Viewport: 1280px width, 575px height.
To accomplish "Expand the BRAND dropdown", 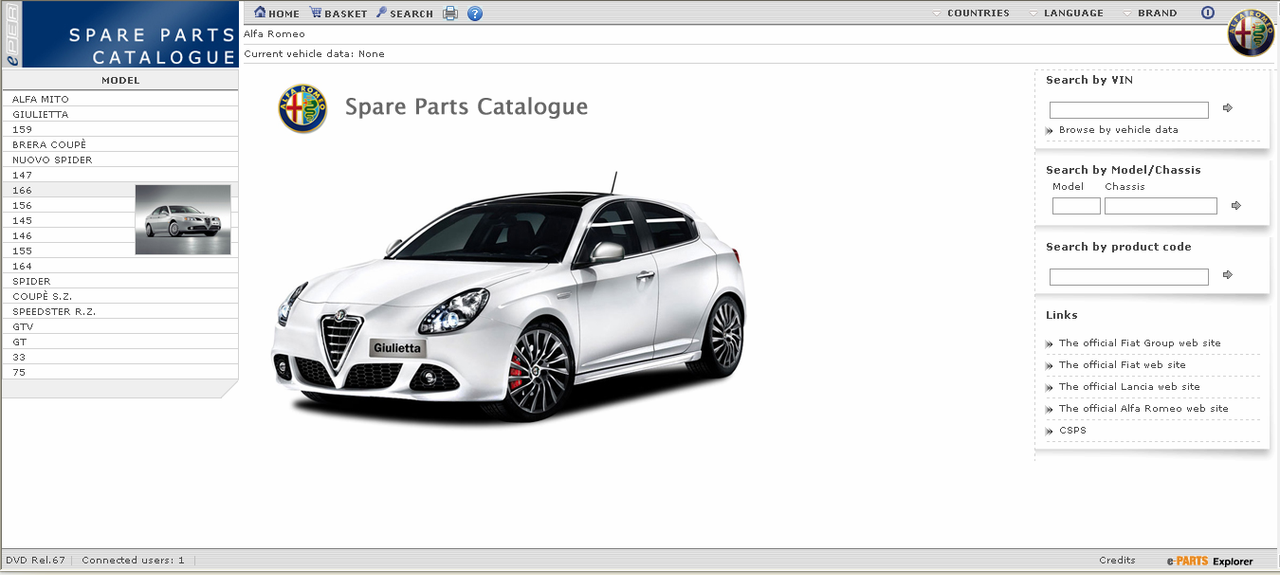I will point(1156,13).
